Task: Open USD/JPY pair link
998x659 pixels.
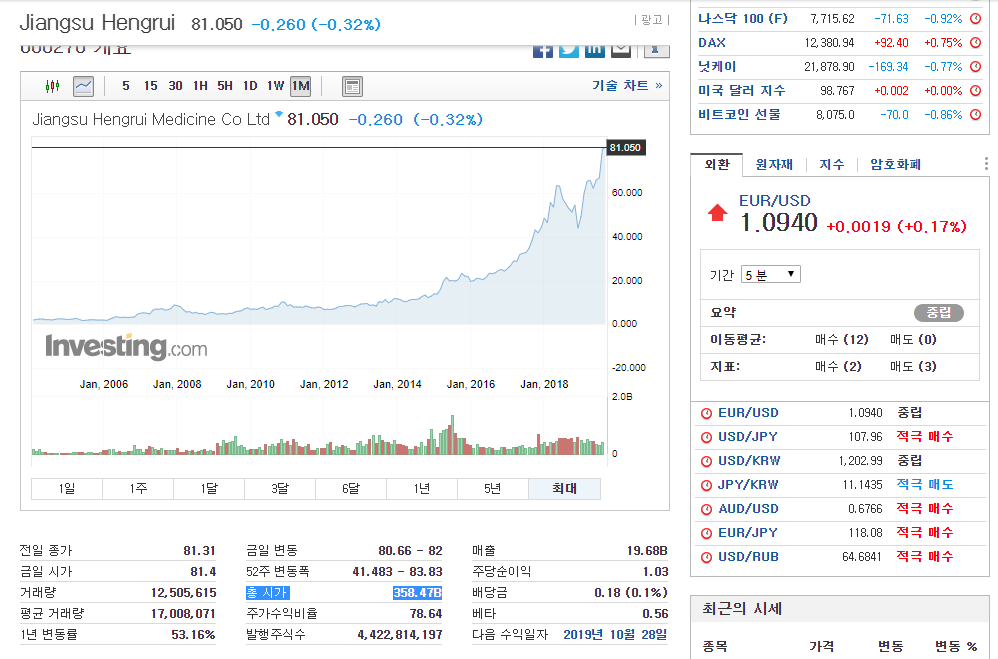Action: point(748,437)
